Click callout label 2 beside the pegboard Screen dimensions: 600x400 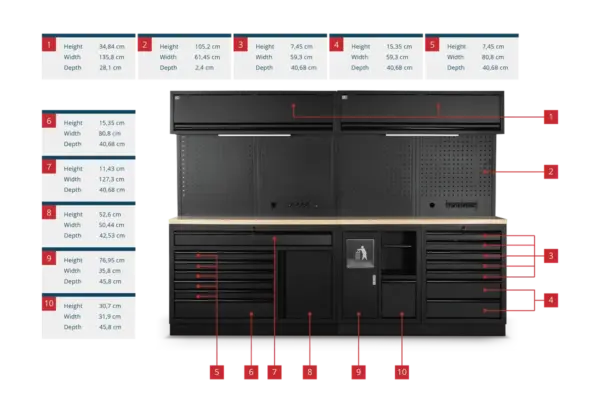pos(551,171)
